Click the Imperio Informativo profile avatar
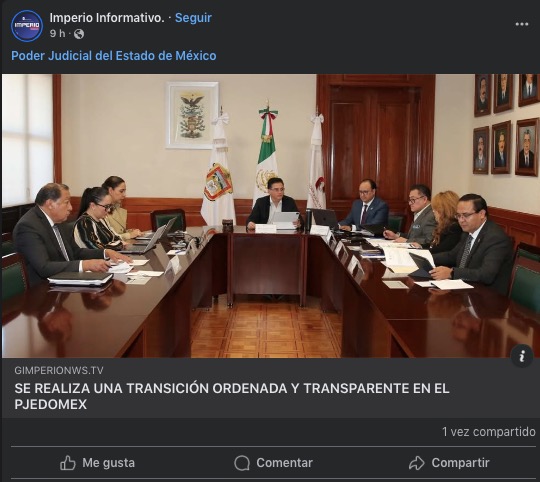 [27, 26]
